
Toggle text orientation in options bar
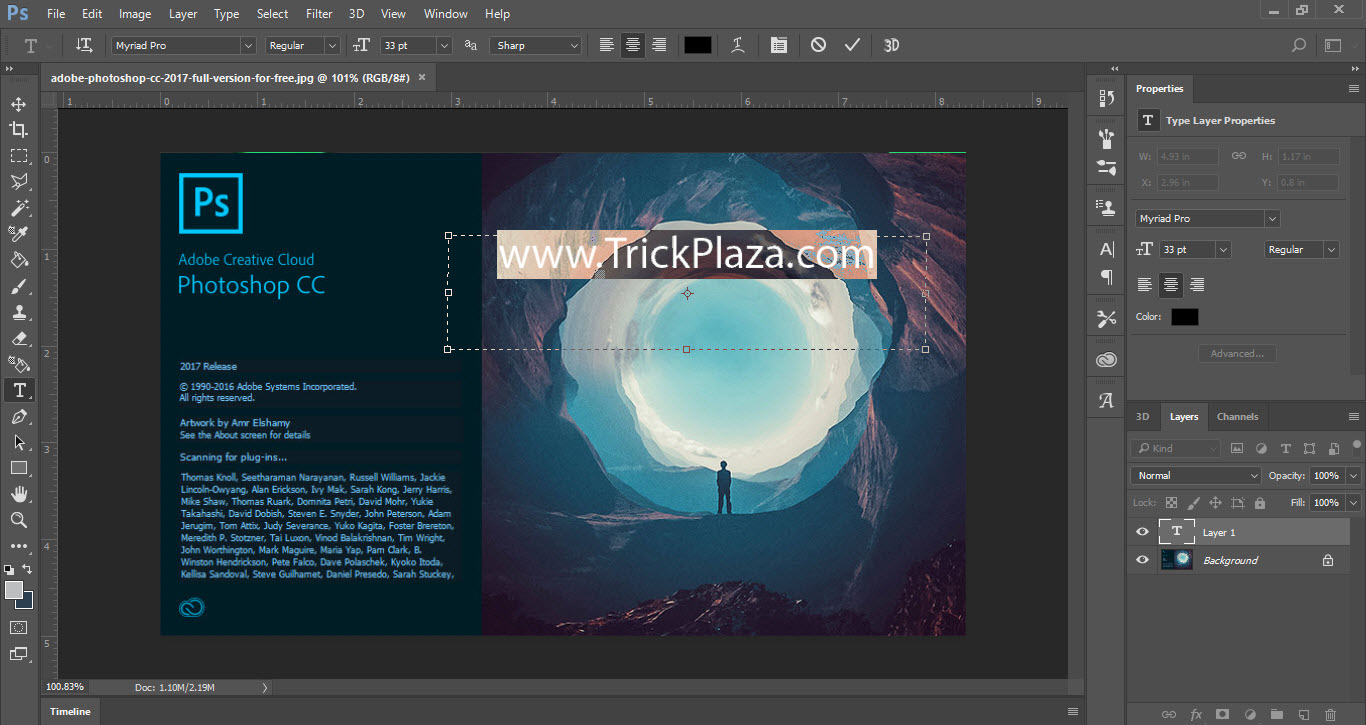84,45
